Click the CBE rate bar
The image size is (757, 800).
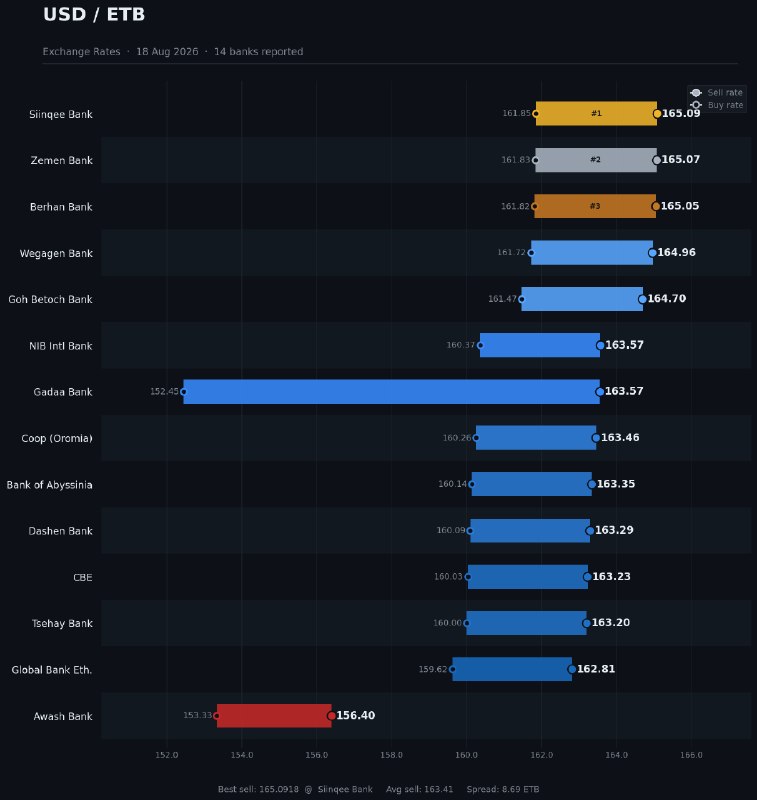pos(528,577)
